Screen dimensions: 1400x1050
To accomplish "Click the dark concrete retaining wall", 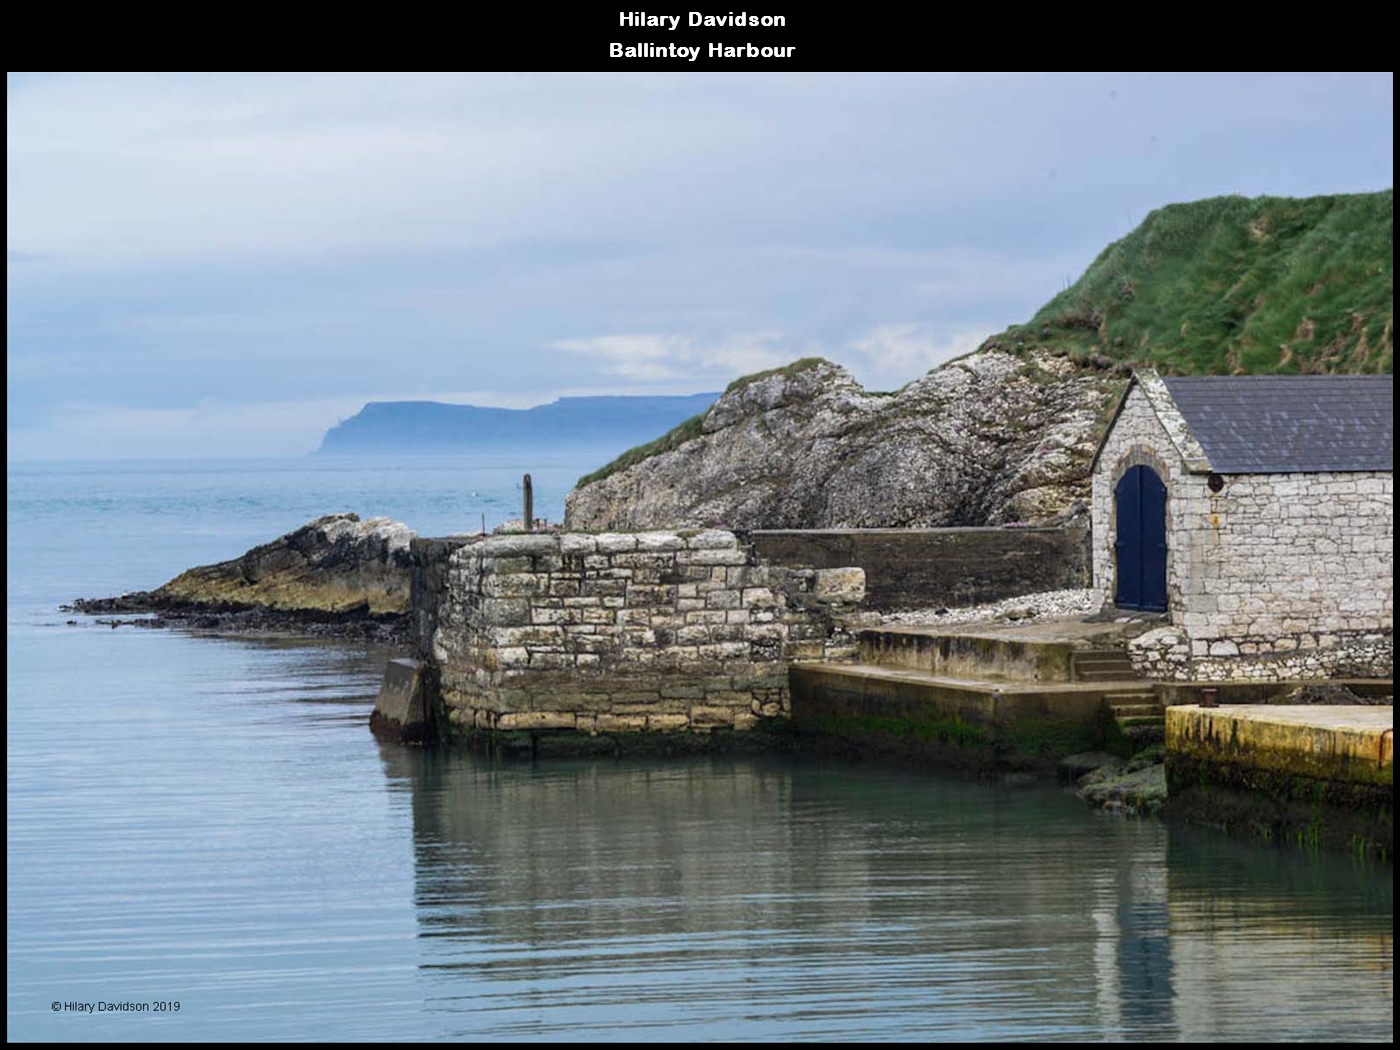I will 920,565.
